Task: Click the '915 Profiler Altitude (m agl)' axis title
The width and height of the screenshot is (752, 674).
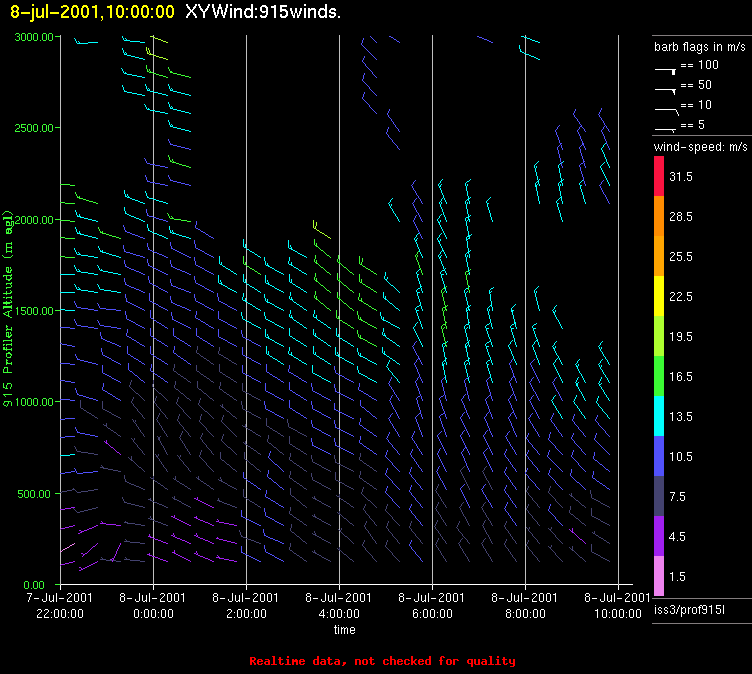Action: (x=8, y=309)
